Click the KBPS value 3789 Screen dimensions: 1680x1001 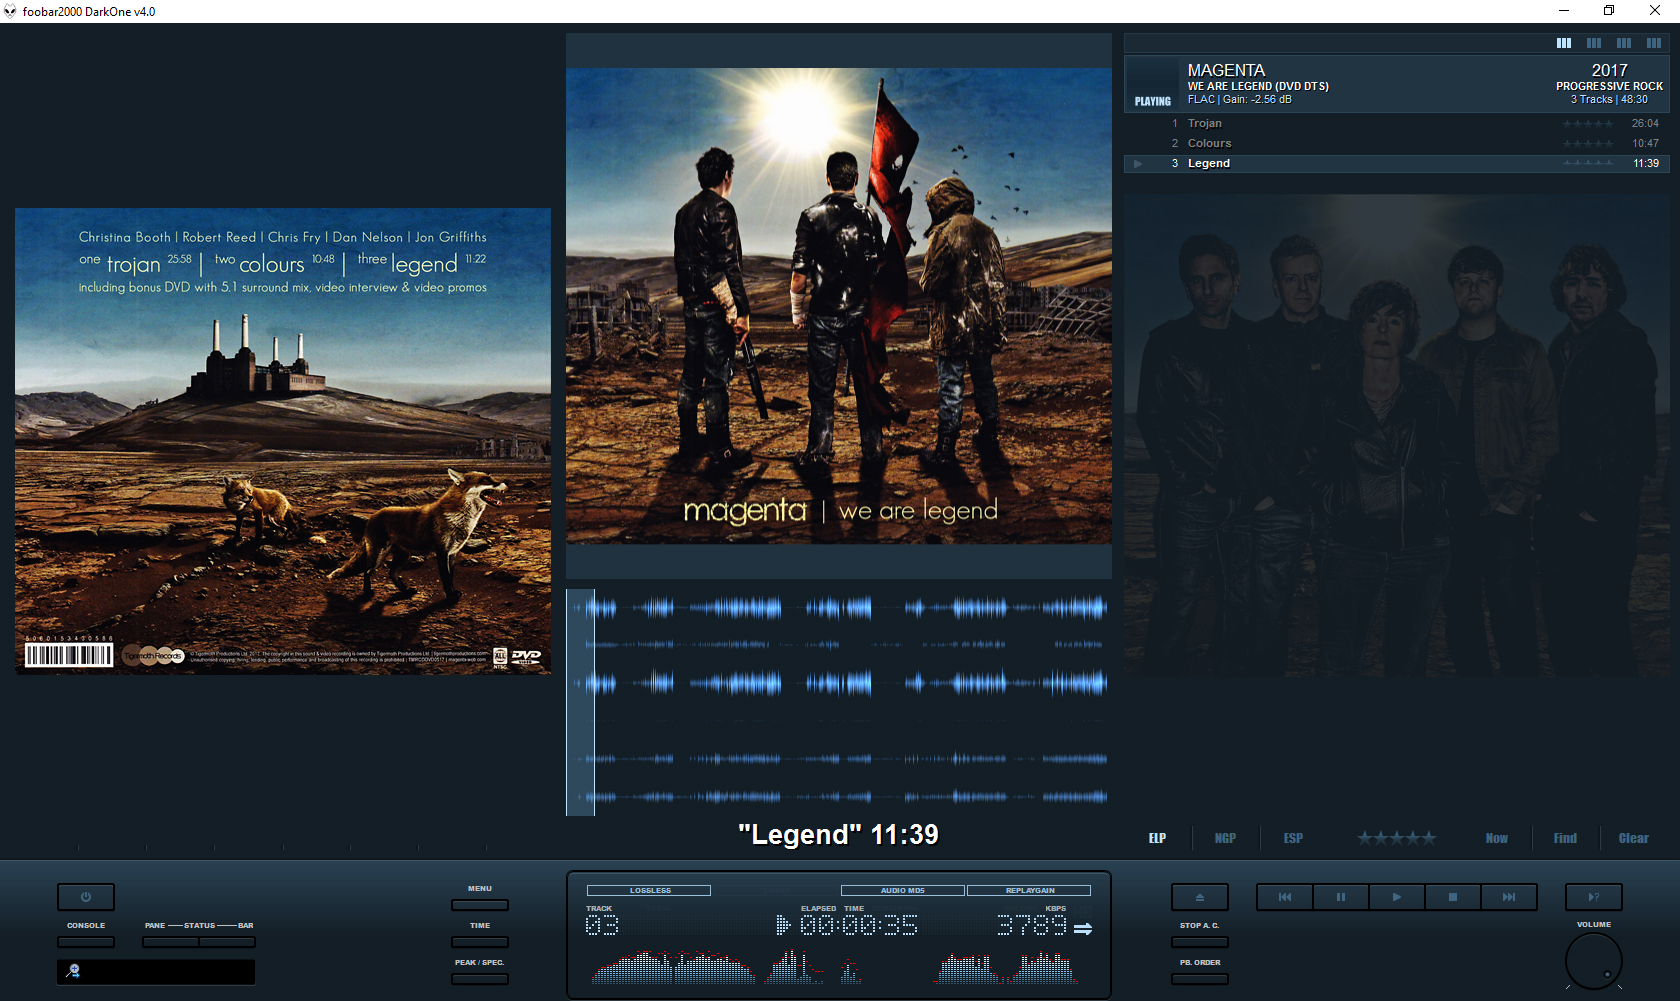coord(1032,925)
